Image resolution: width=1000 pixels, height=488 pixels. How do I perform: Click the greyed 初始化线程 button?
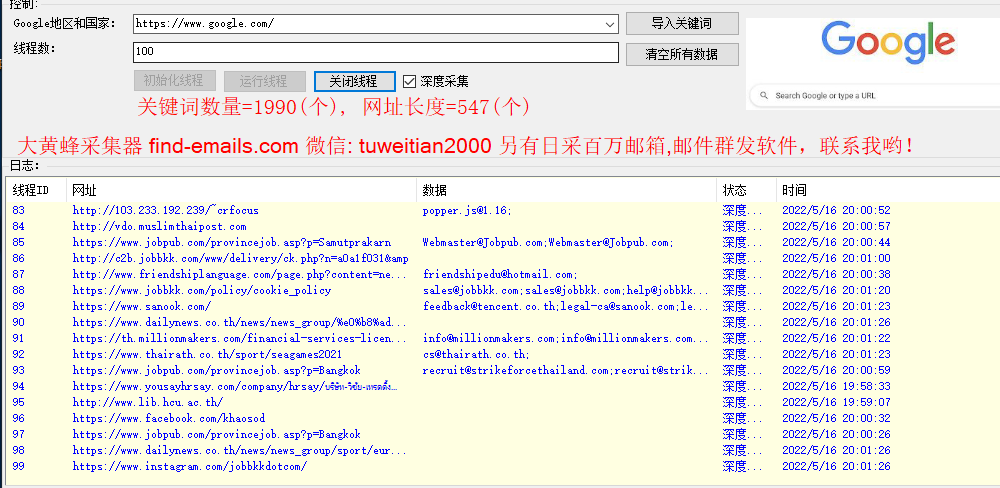175,81
